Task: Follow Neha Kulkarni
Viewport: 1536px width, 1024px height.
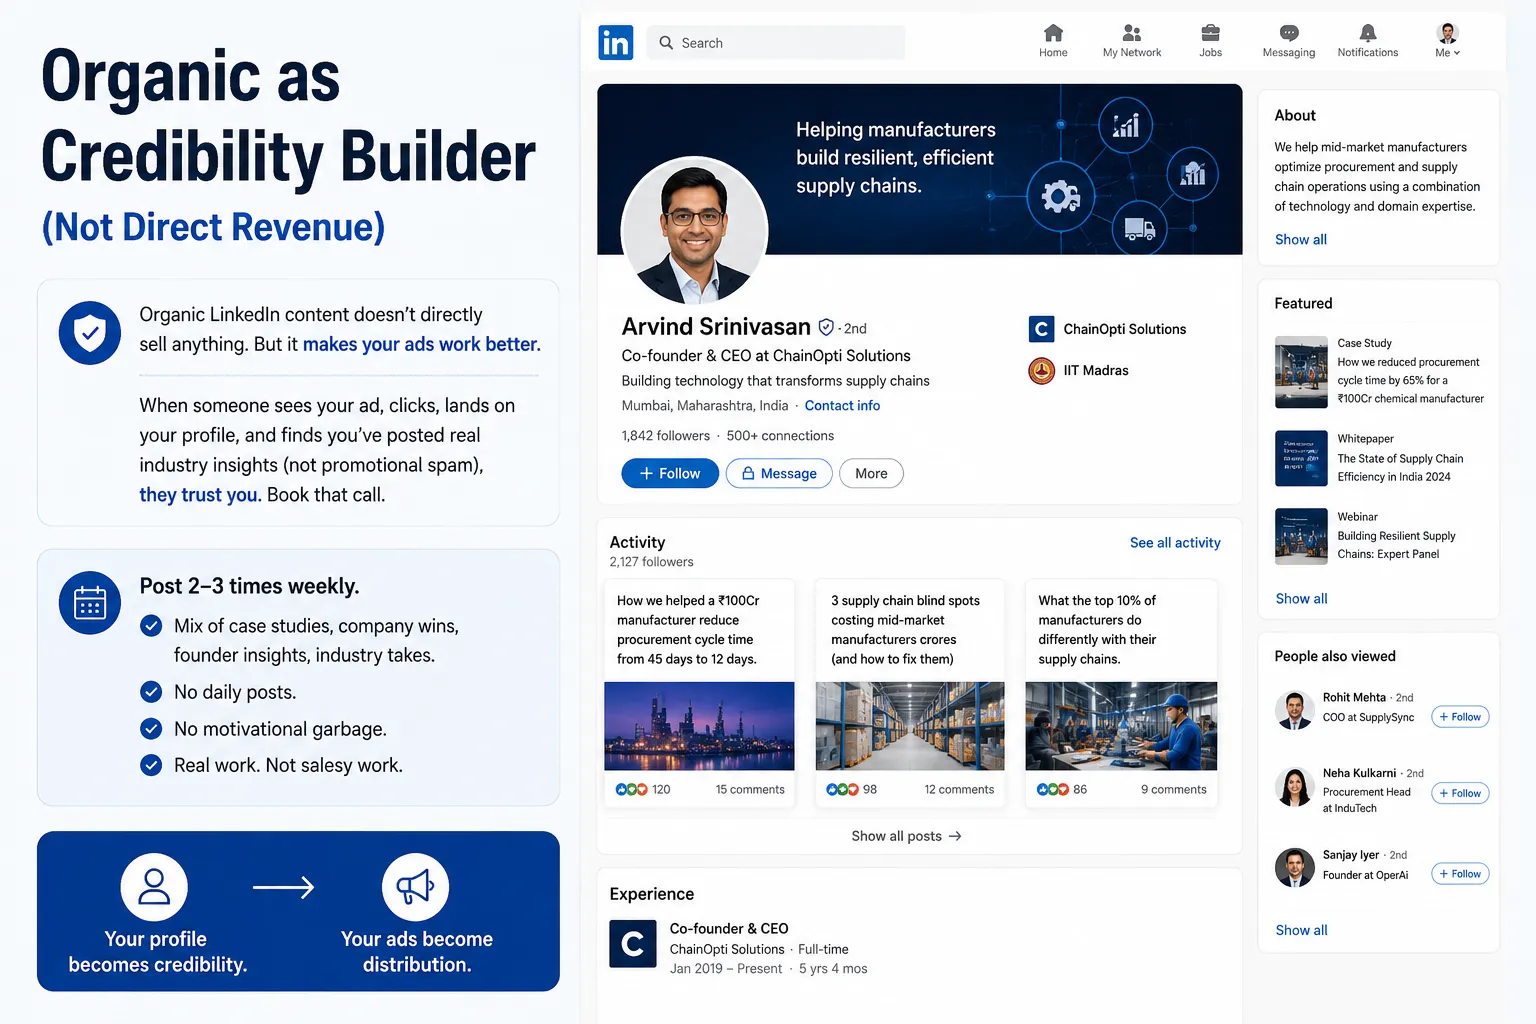Action: tap(1460, 793)
